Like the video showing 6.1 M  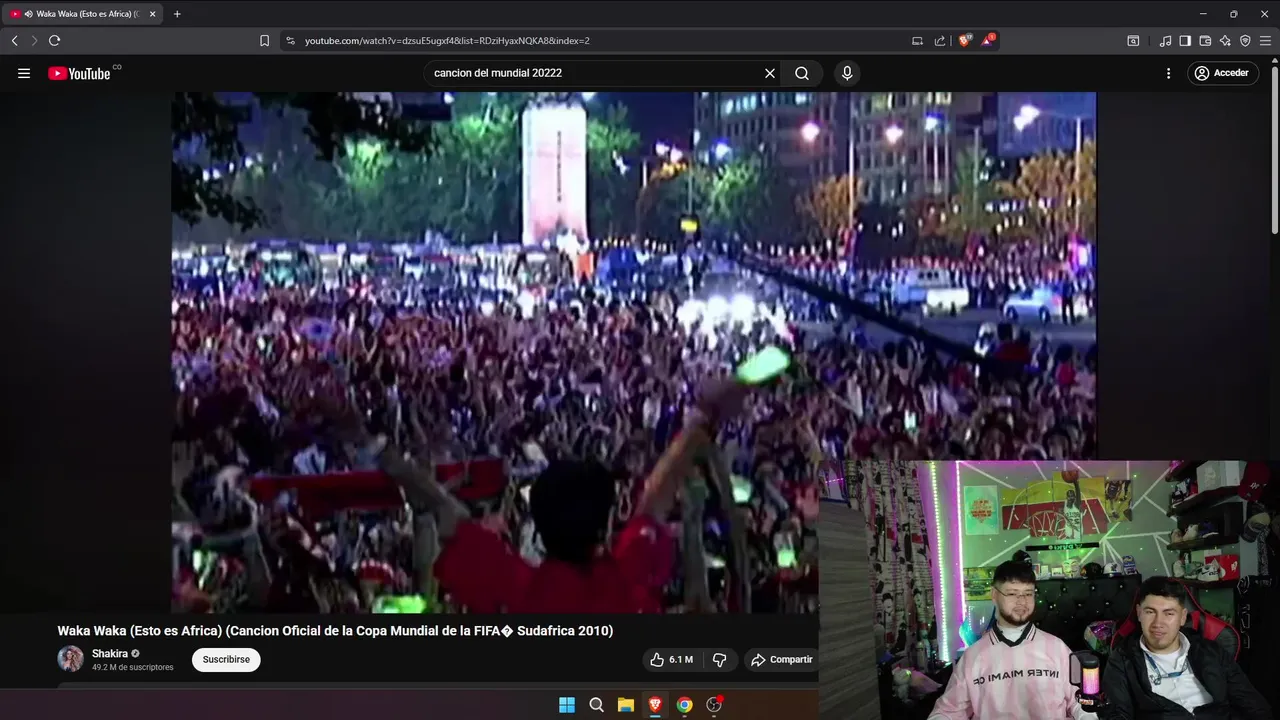(x=671, y=660)
